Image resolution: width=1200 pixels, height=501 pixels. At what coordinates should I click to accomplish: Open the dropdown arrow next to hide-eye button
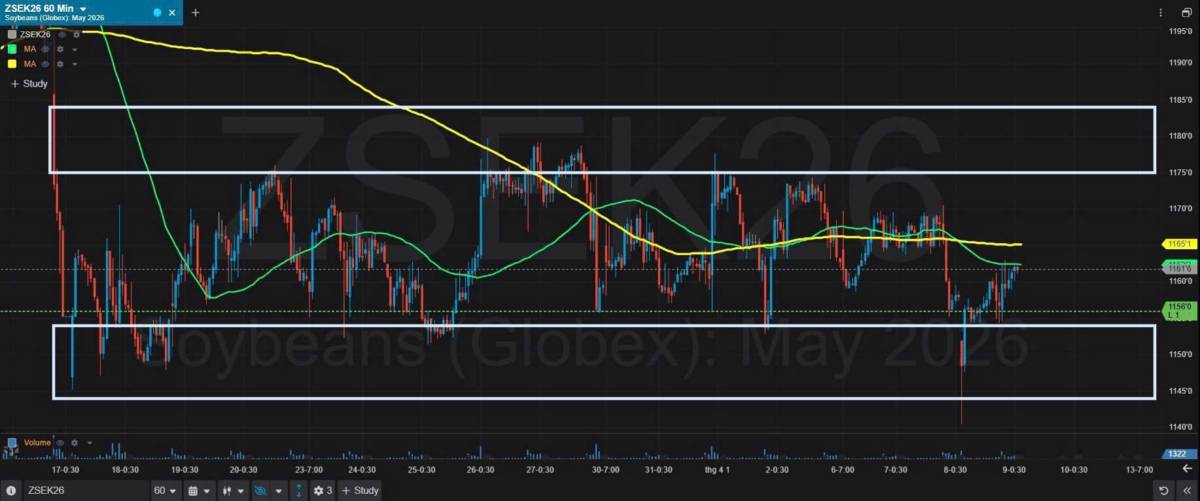point(278,490)
